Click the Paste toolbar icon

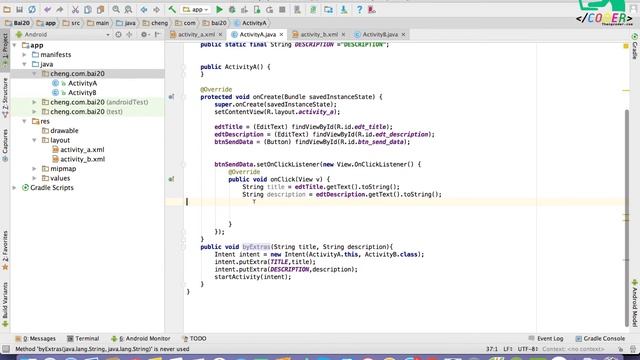point(100,9)
